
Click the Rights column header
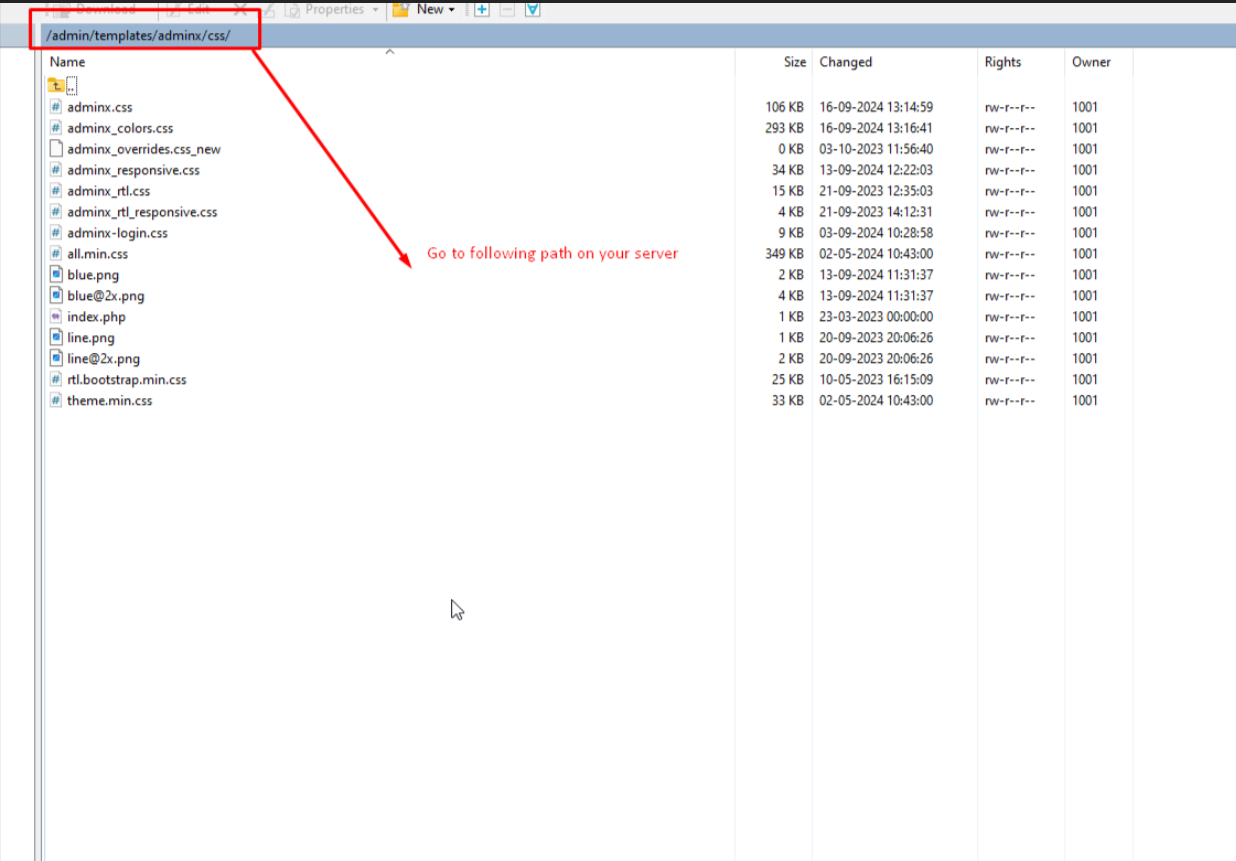tap(1002, 62)
